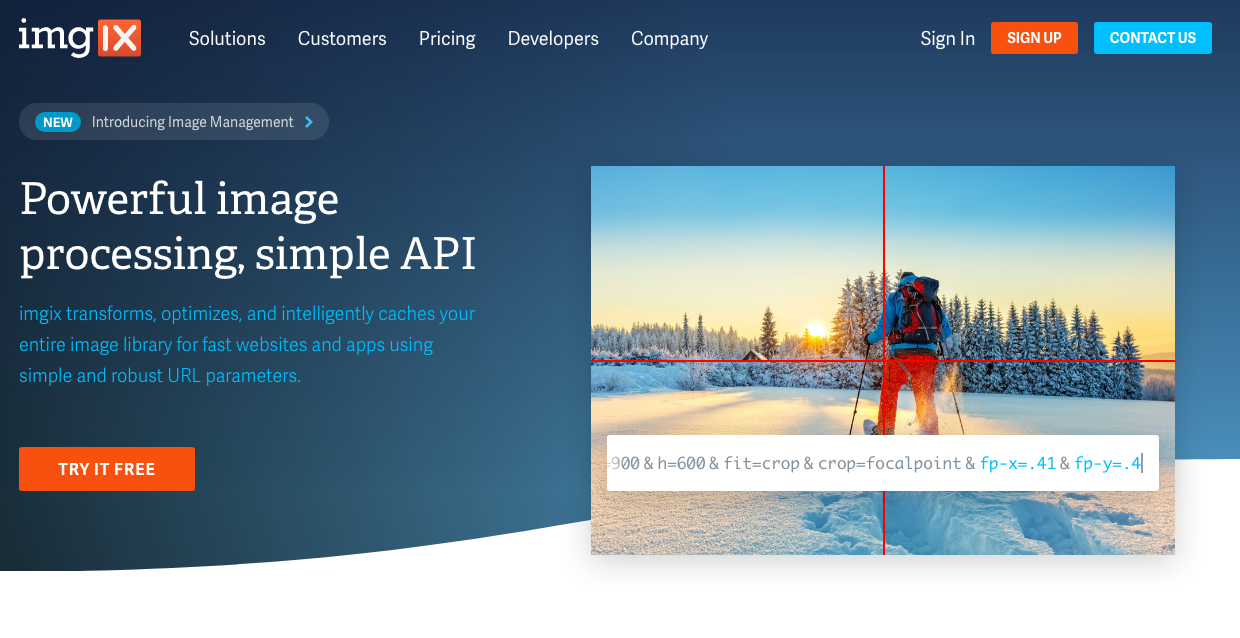Click the setting sun in the hero photo

coord(815,329)
